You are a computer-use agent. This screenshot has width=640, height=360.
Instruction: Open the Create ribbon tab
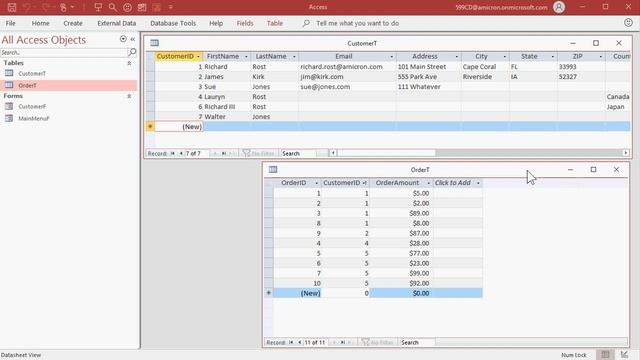73,23
